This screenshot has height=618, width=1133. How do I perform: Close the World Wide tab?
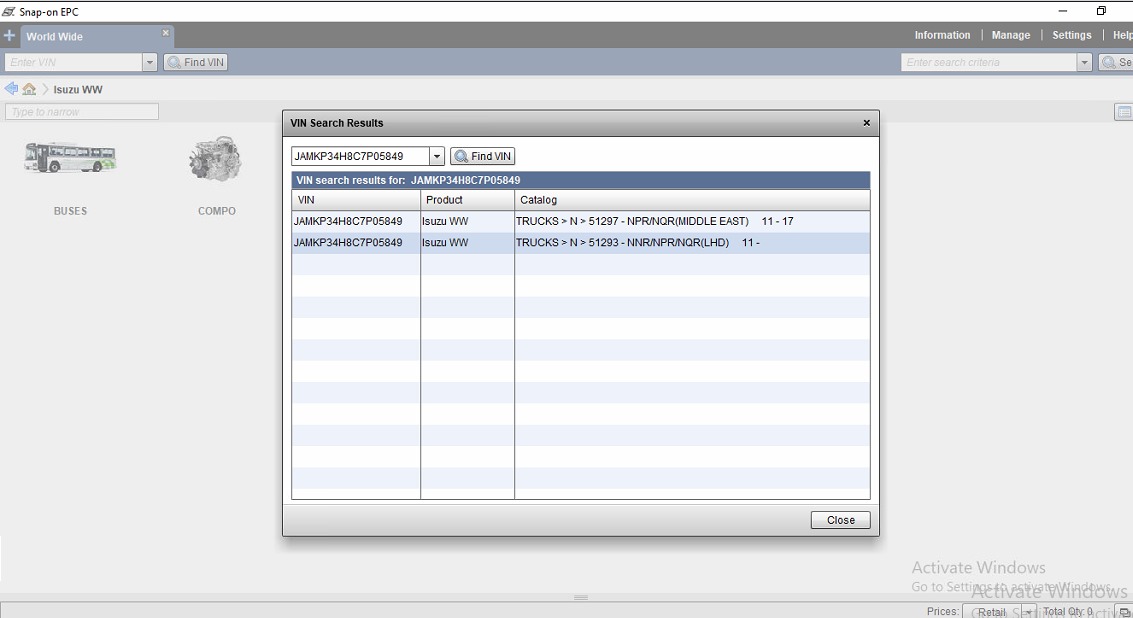pyautogui.click(x=165, y=33)
